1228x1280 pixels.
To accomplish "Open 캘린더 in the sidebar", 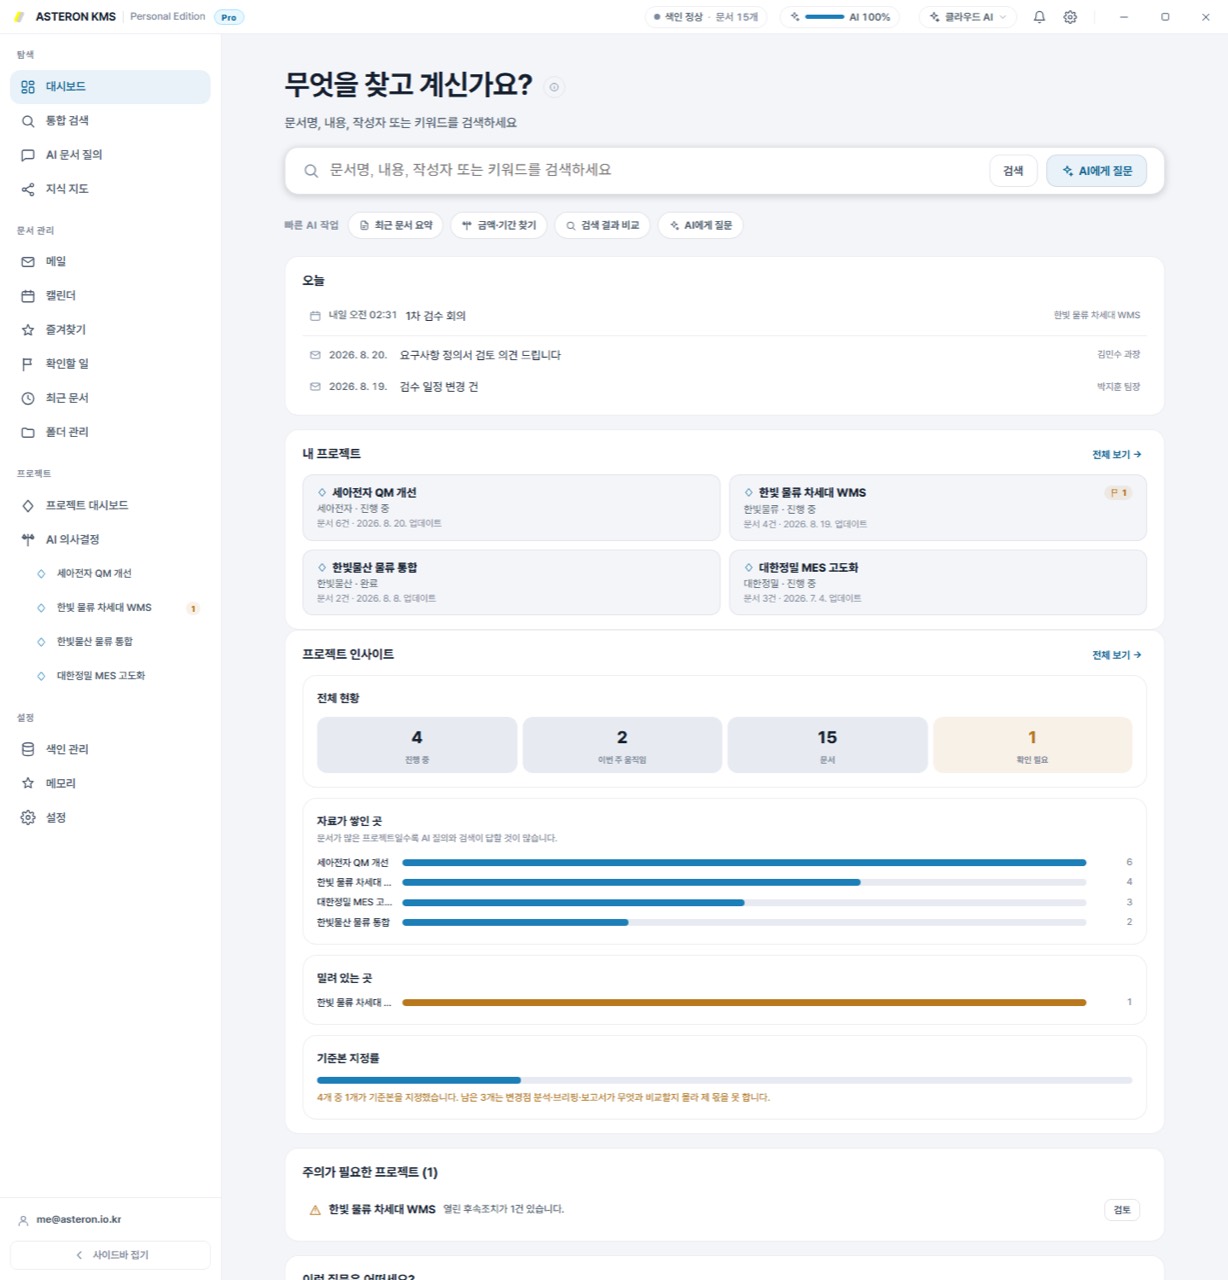I will pyautogui.click(x=110, y=296).
